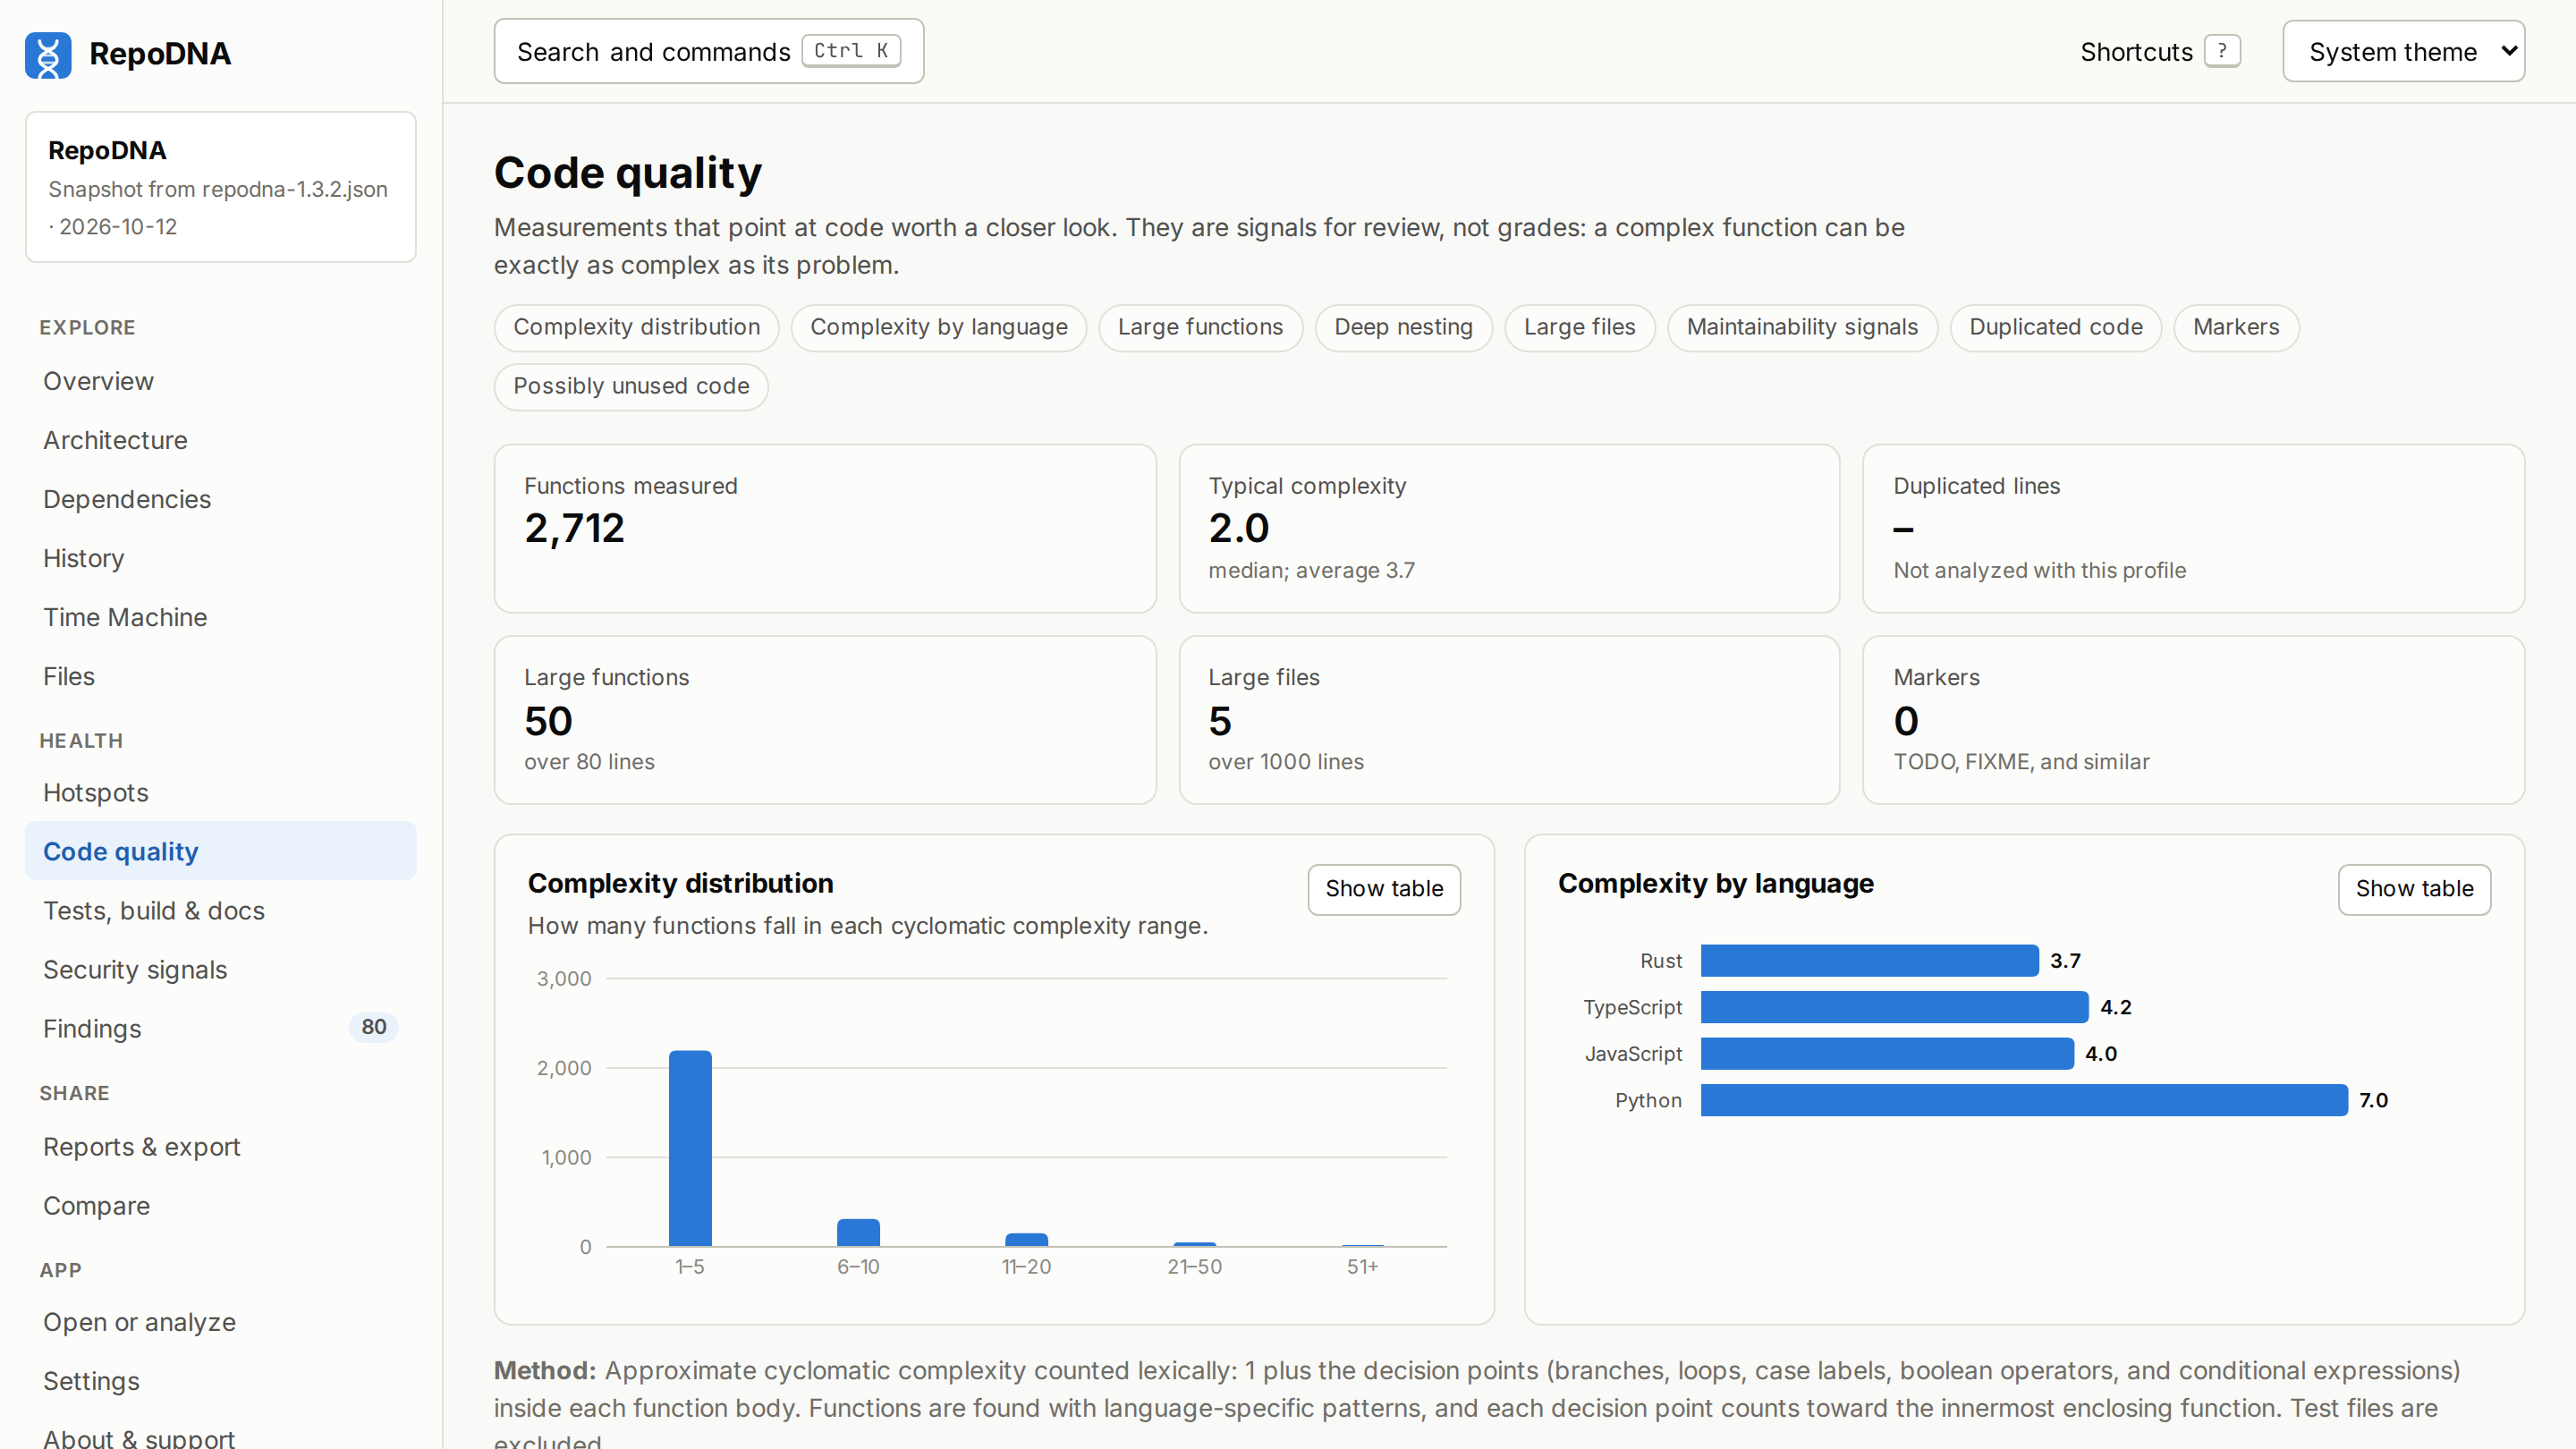
Task: Select Open or analyze in sidebar
Action: pyautogui.click(x=220, y=1321)
